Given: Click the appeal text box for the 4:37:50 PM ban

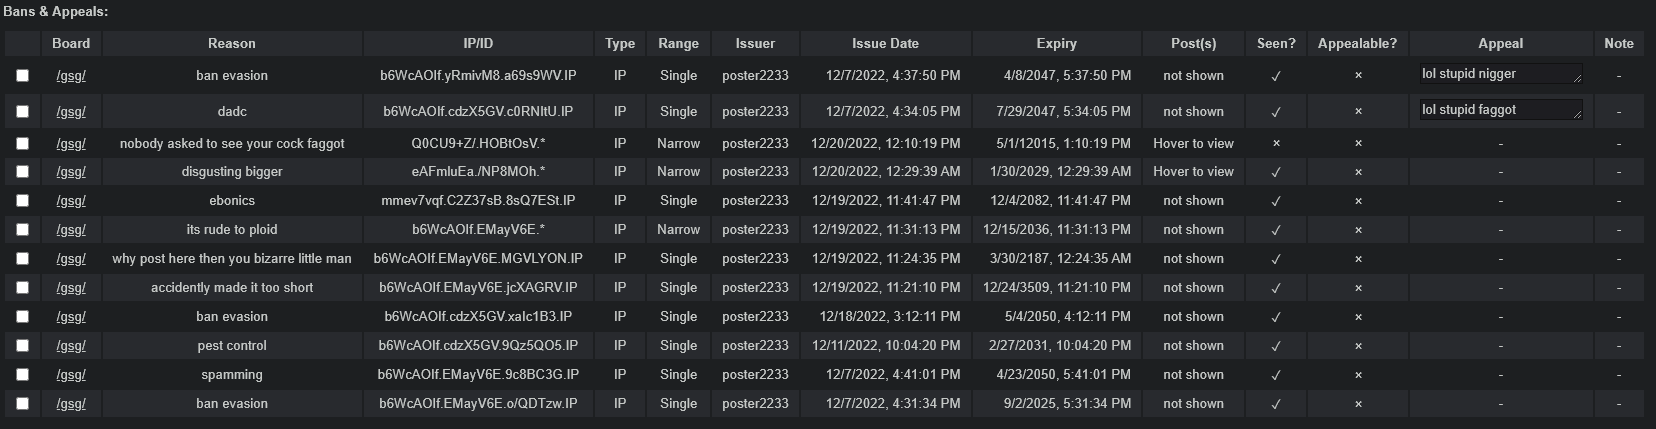Looking at the screenshot, I should point(1495,74).
